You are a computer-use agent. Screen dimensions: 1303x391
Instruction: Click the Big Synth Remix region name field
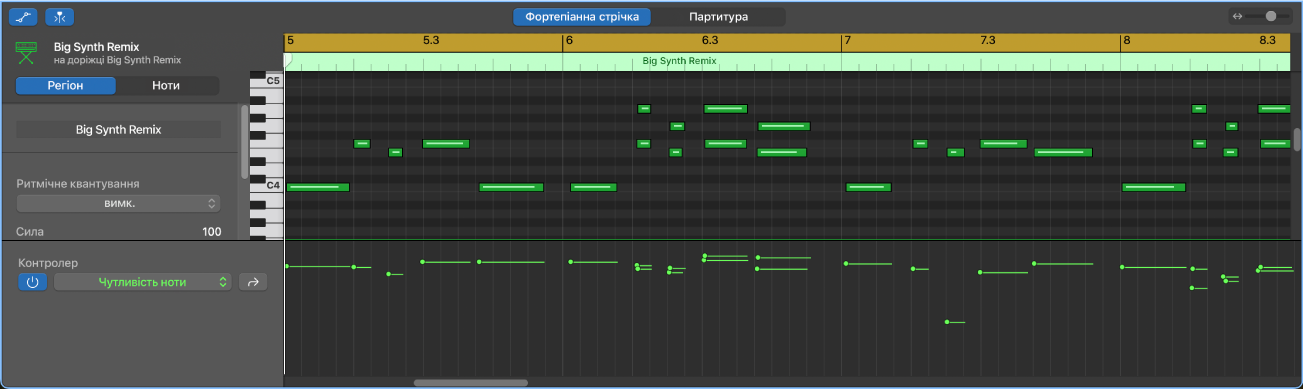point(118,129)
